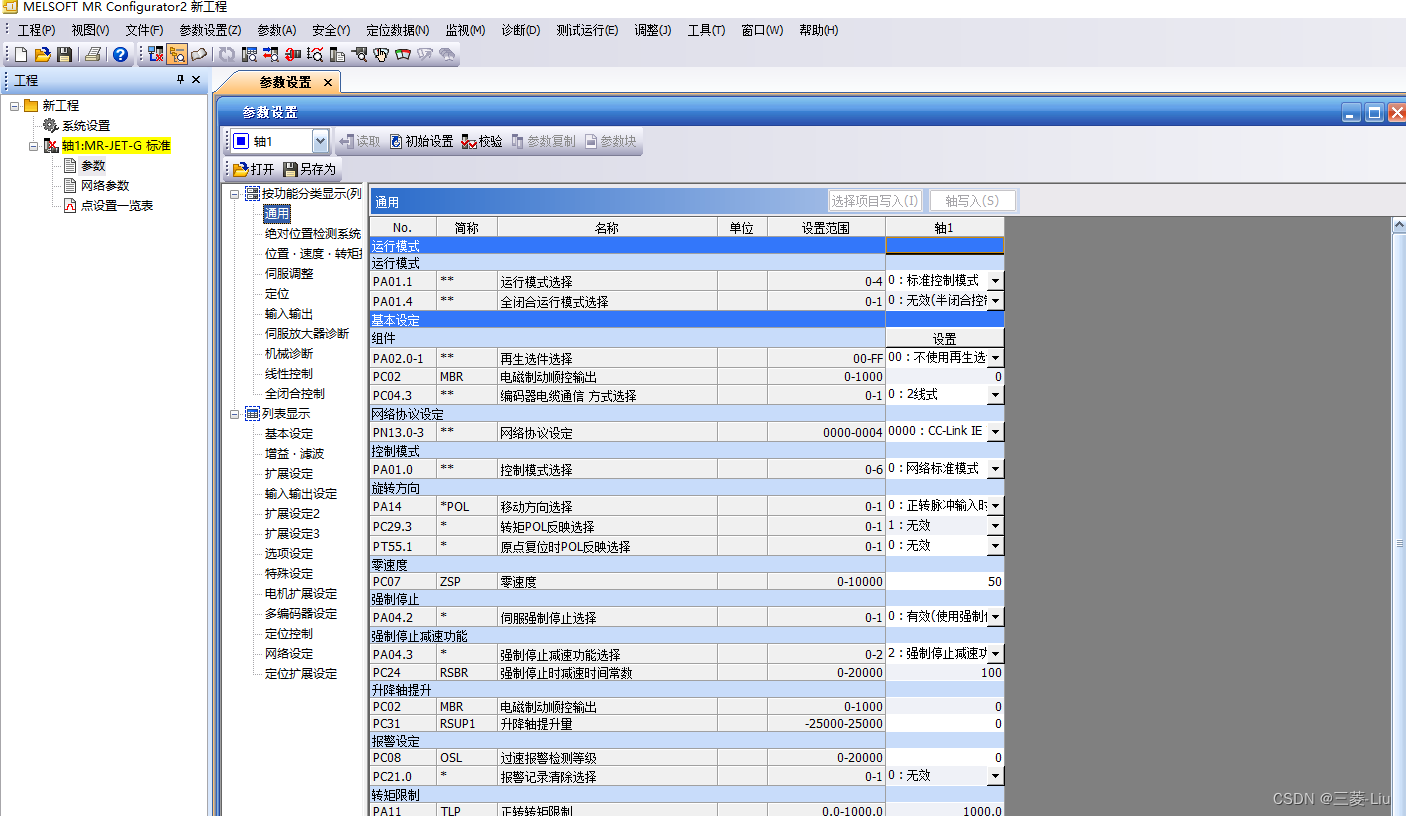
Task: Click the Save project toolbar icon
Action: [64, 54]
